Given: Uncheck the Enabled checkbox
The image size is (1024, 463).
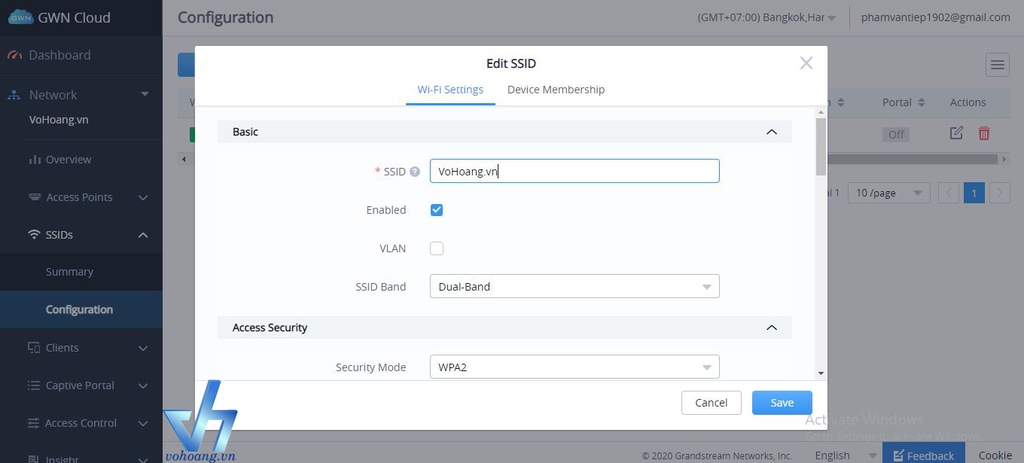Looking at the screenshot, I should click(437, 210).
